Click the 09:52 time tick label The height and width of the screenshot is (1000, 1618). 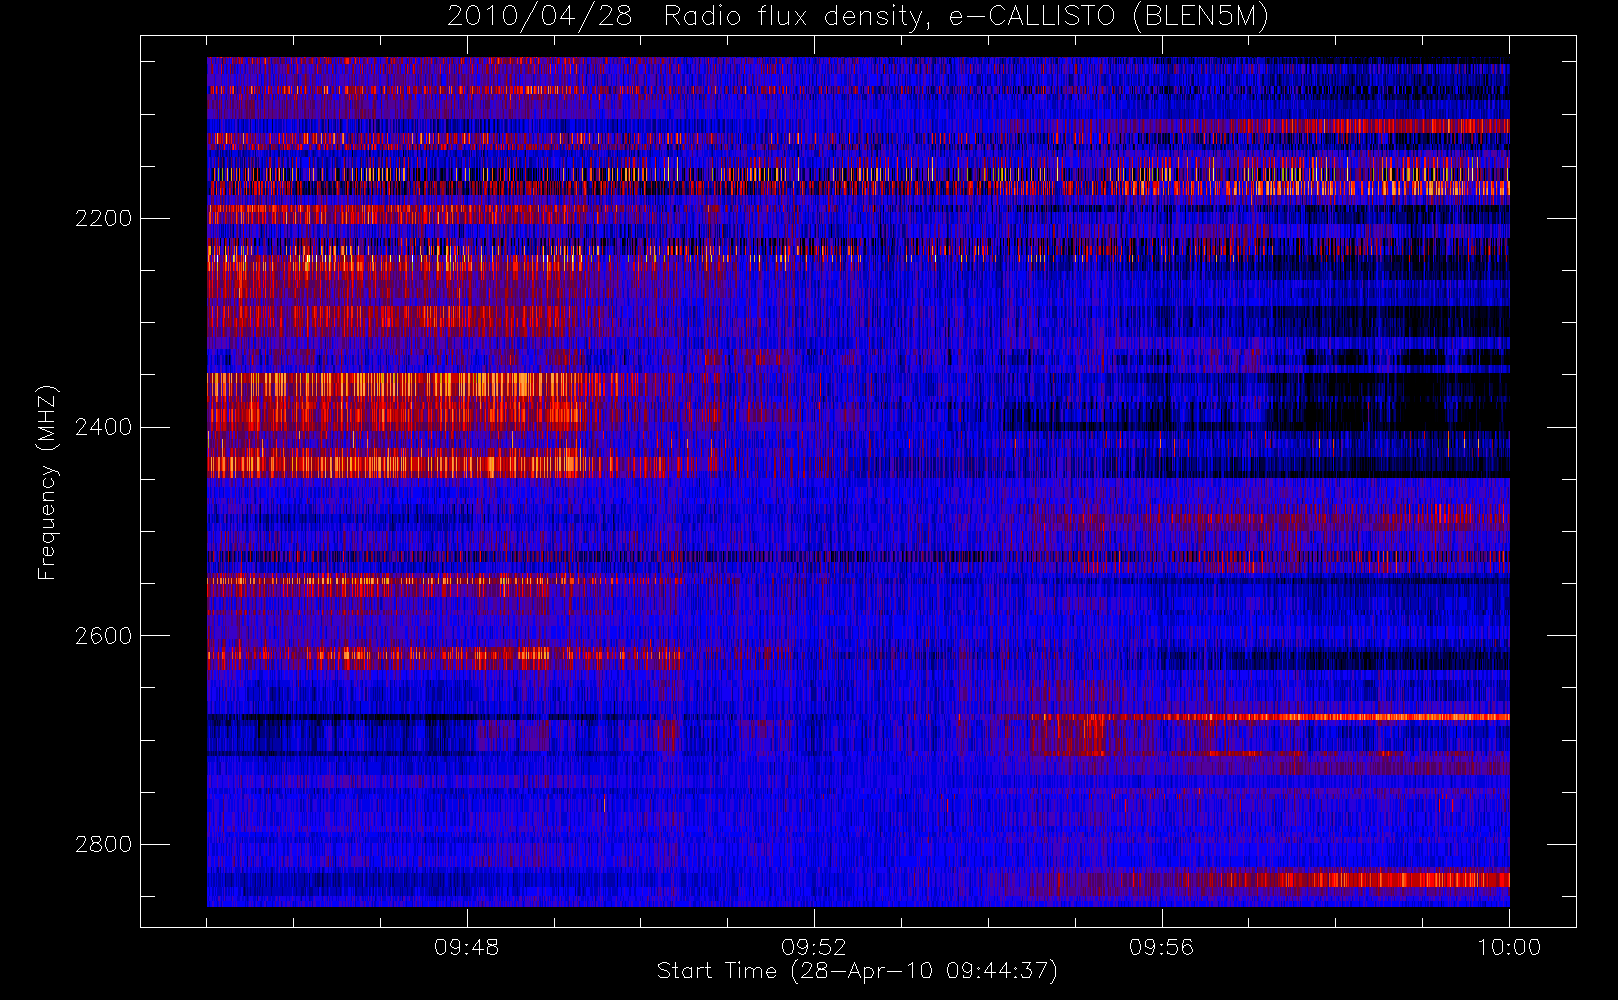coord(814,947)
